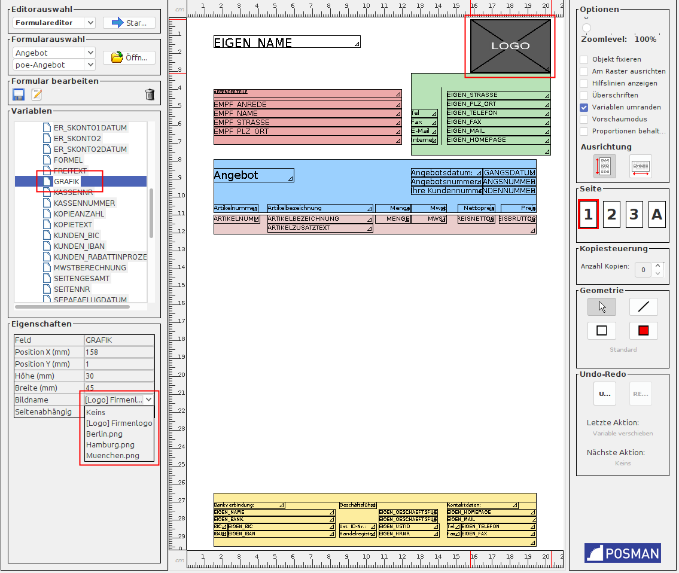Select KASSENNUMMER in the Variablen list
The width and height of the screenshot is (679, 573).
(84, 203)
